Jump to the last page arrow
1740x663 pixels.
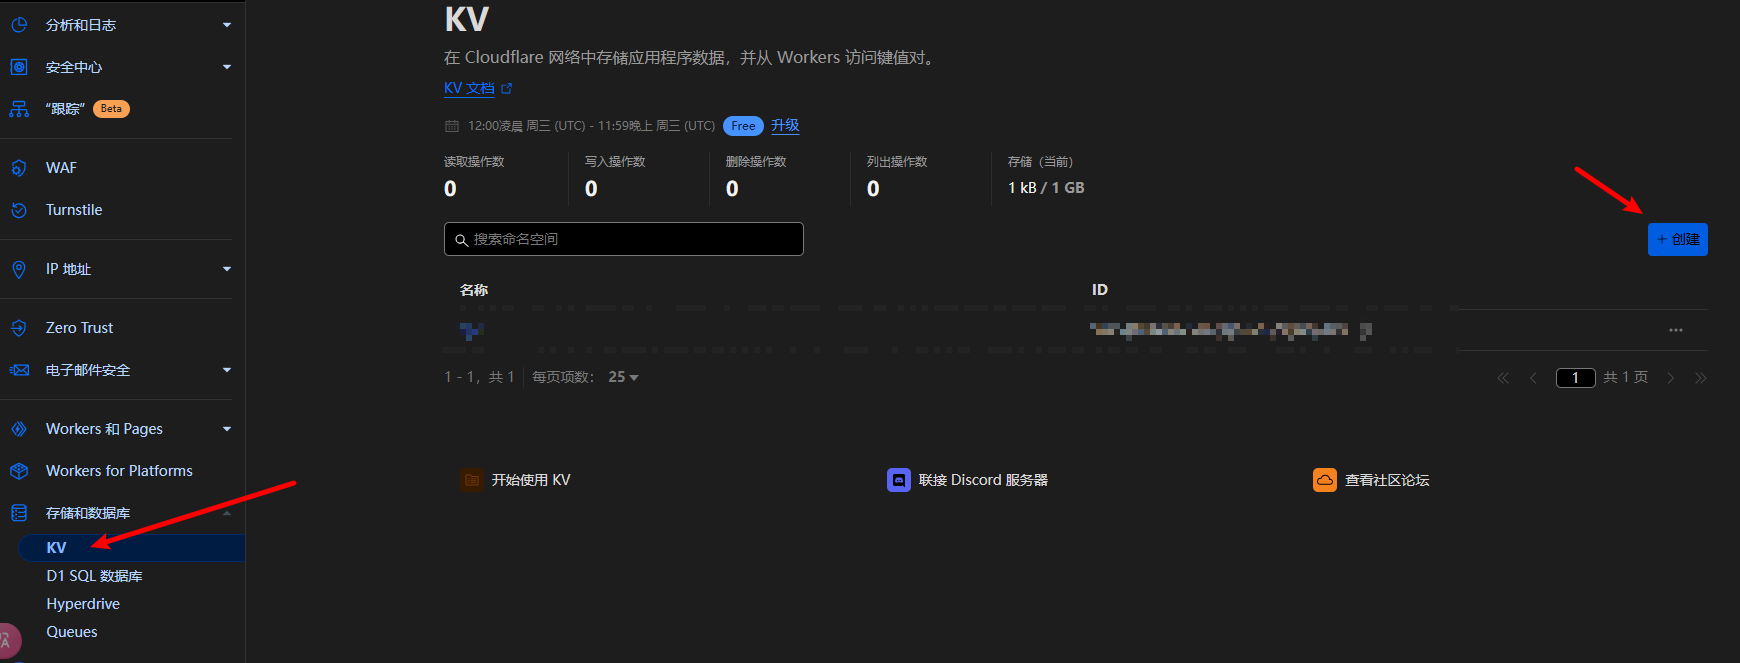[x=1700, y=378]
